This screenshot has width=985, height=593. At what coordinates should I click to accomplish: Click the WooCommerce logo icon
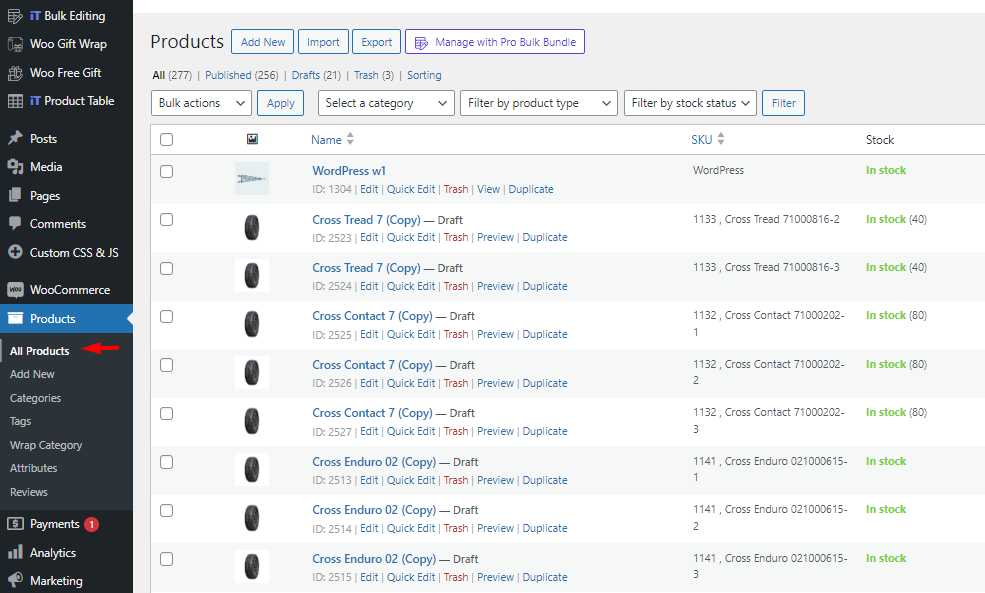point(15,290)
